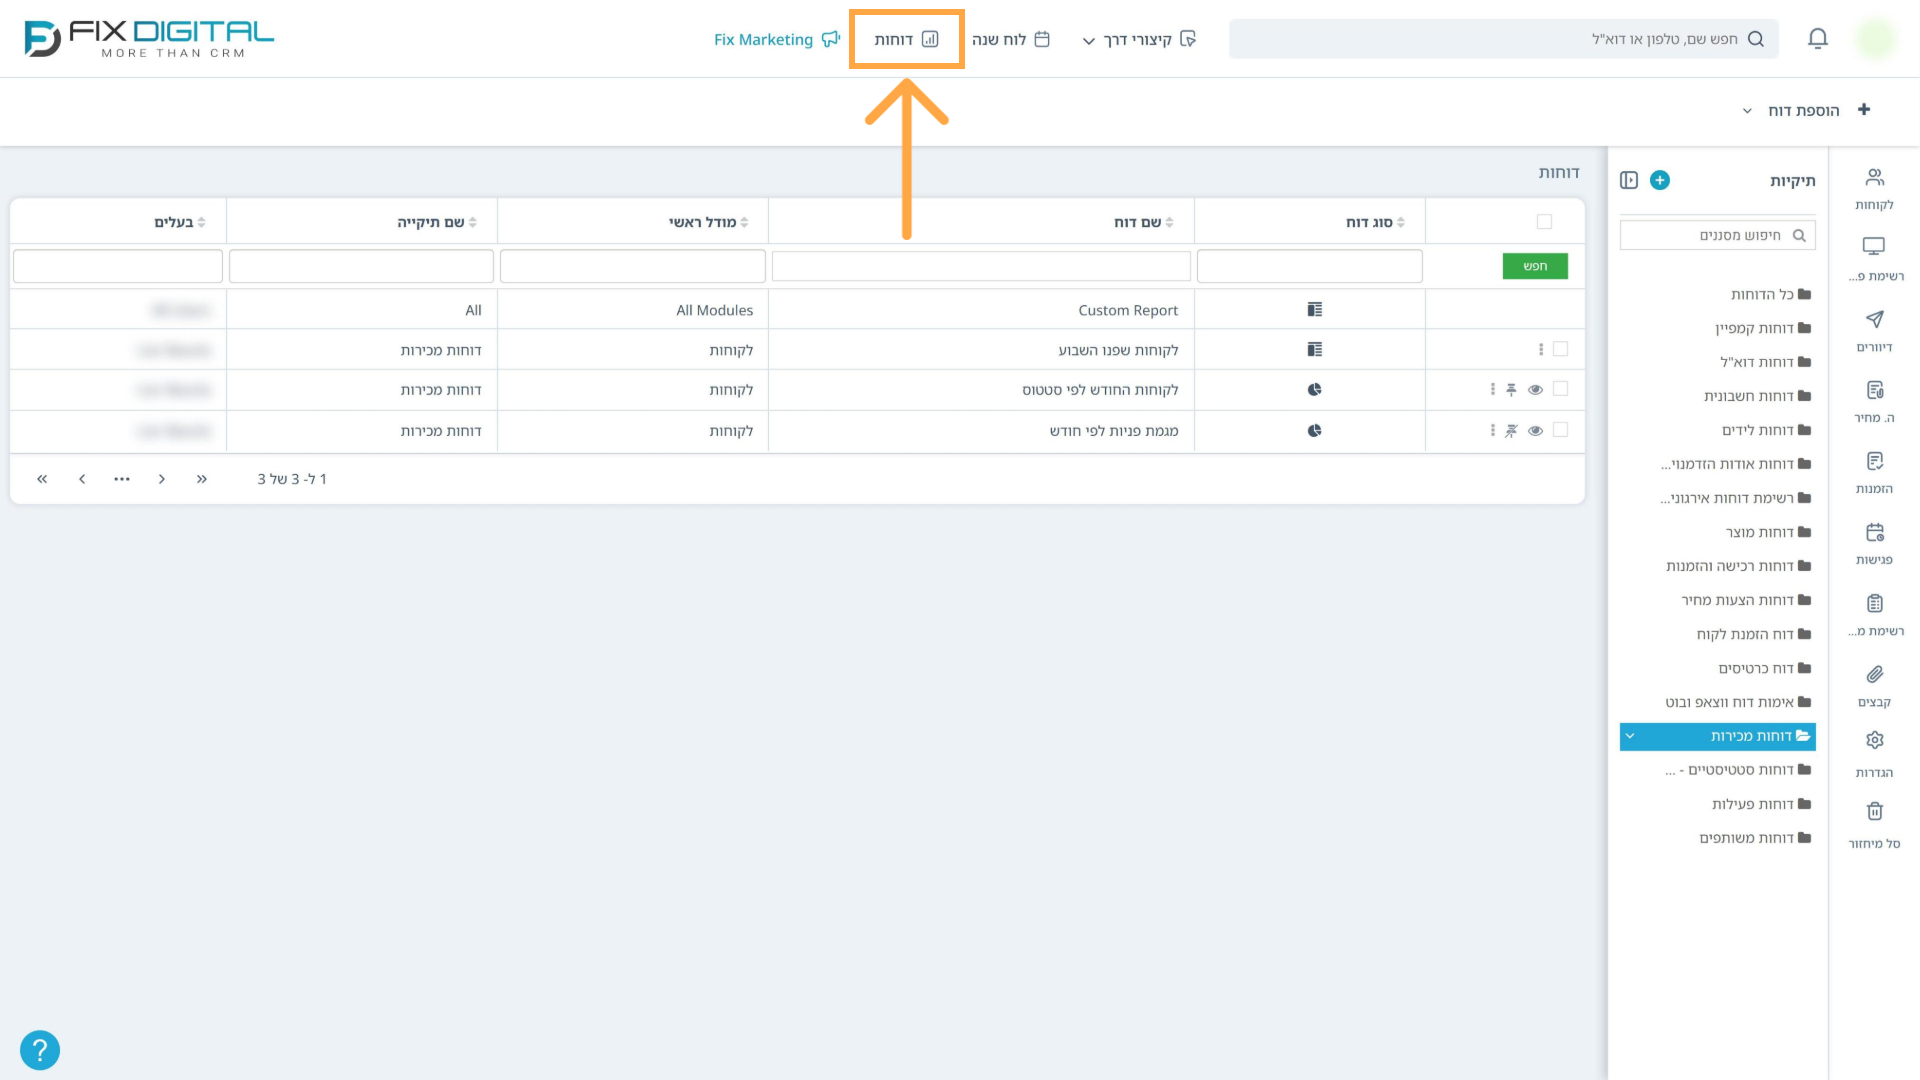Select the כל הדוחות folder
Image resolution: width=1920 pixels, height=1080 pixels.
(1770, 294)
